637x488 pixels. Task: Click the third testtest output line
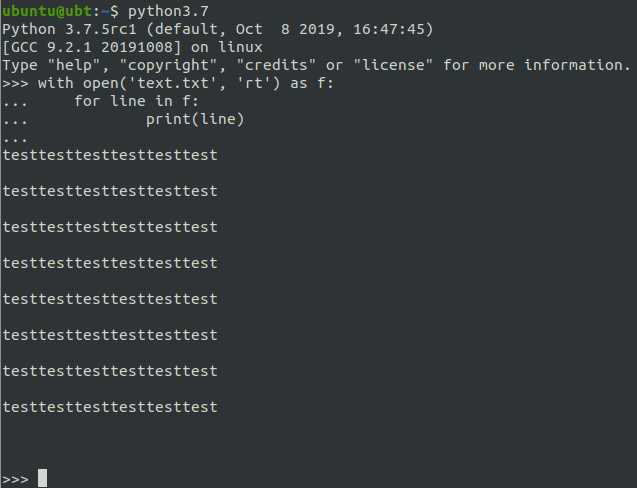[x=110, y=227]
